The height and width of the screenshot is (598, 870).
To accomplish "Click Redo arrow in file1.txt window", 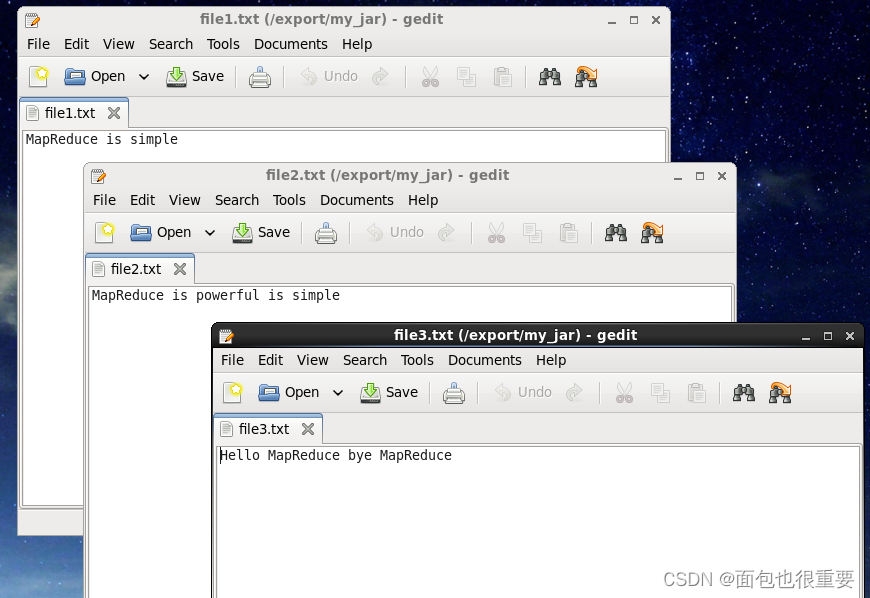I will [x=380, y=77].
